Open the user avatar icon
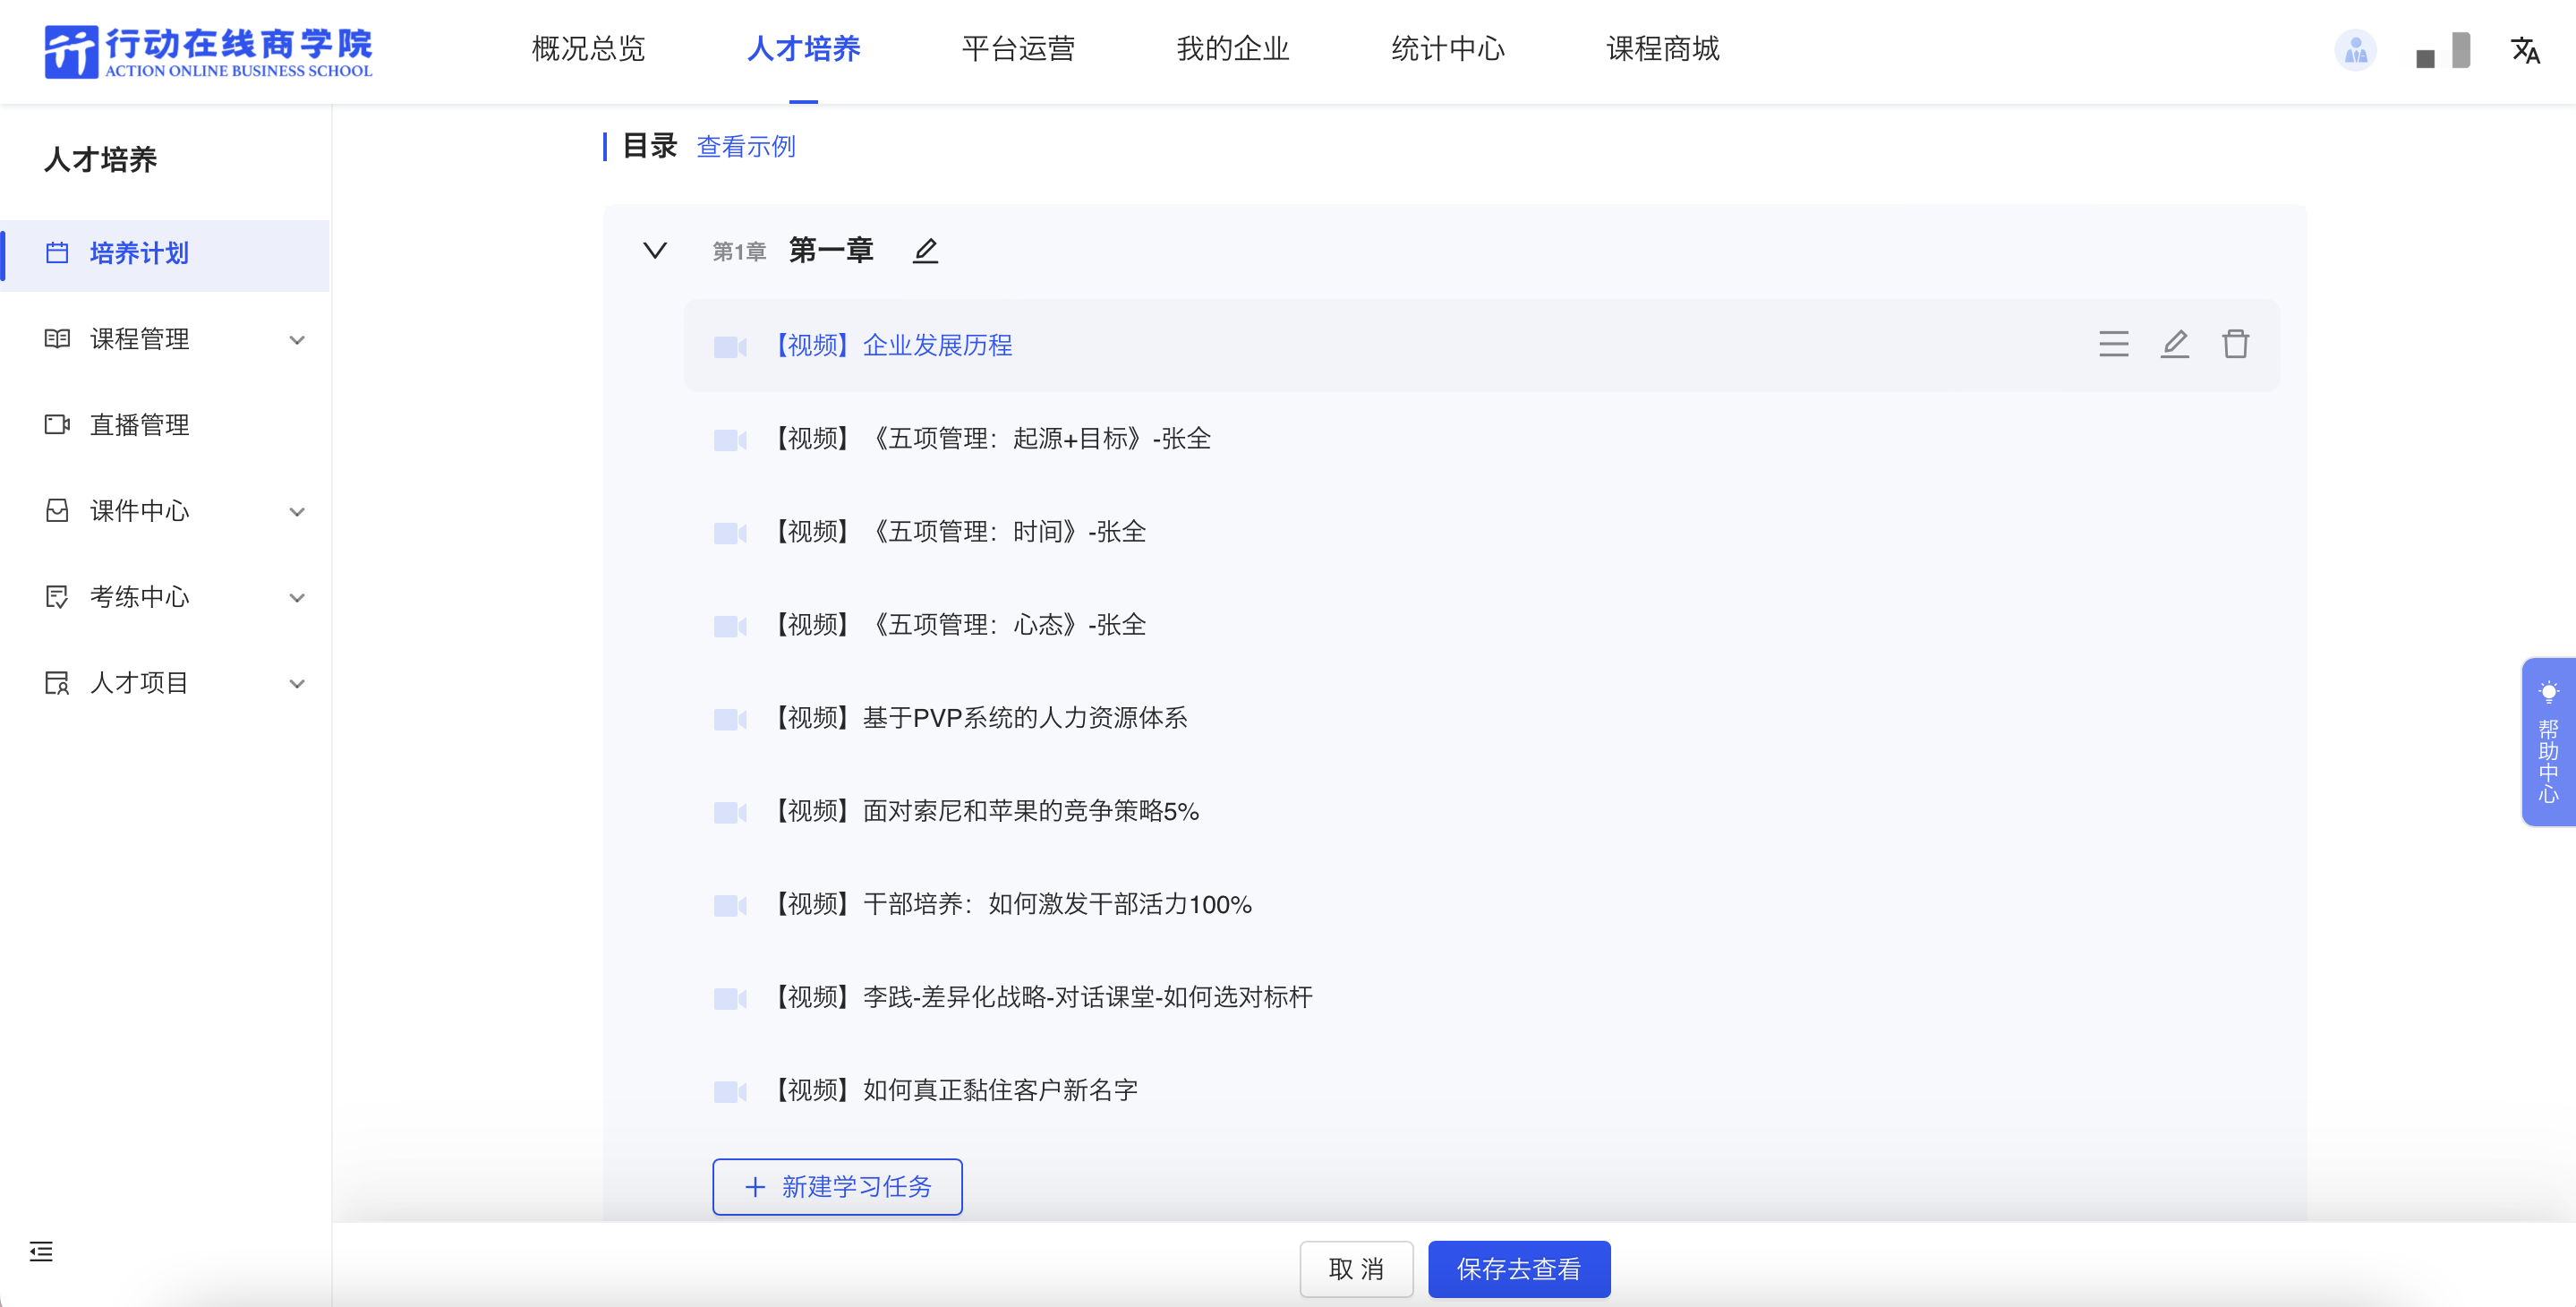Viewport: 2576px width, 1307px height. pyautogui.click(x=2355, y=50)
